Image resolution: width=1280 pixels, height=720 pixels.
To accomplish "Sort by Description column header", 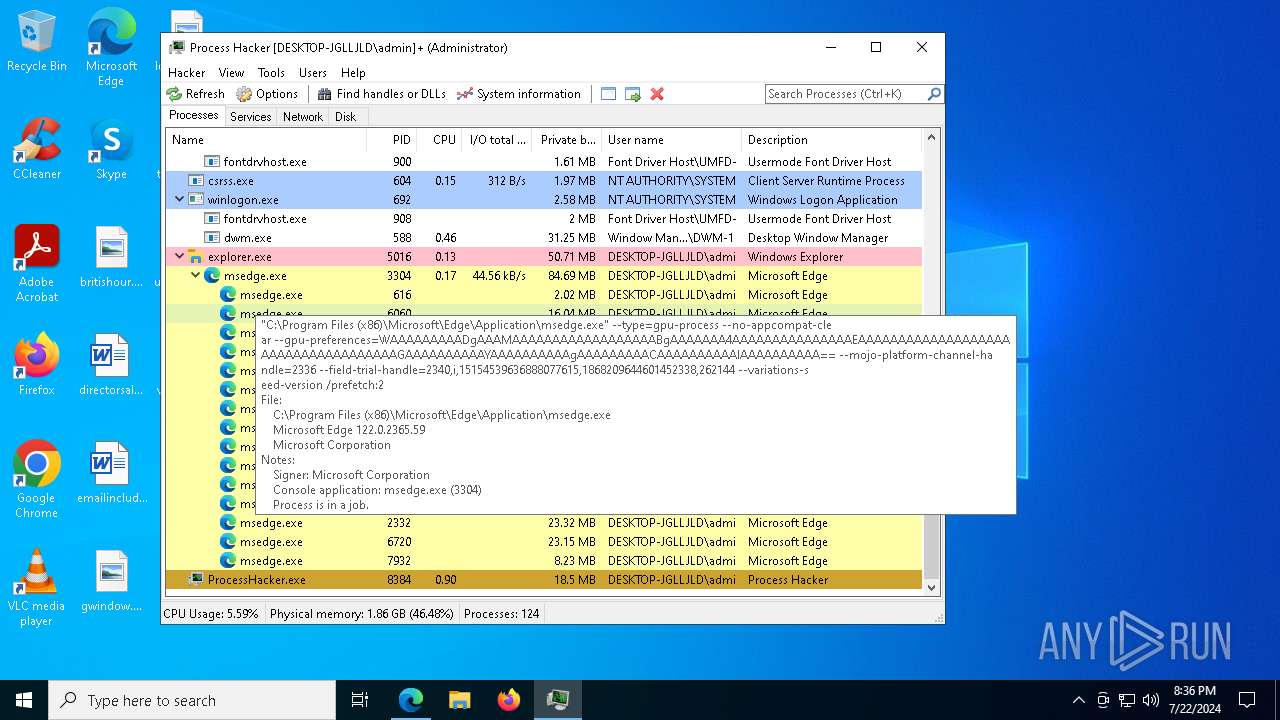I will (x=831, y=140).
